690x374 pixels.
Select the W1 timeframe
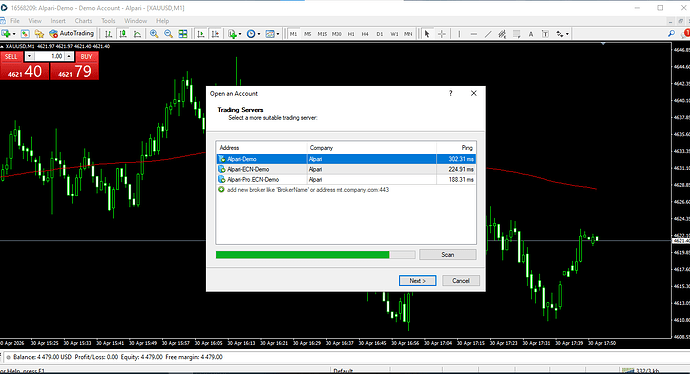(x=394, y=34)
